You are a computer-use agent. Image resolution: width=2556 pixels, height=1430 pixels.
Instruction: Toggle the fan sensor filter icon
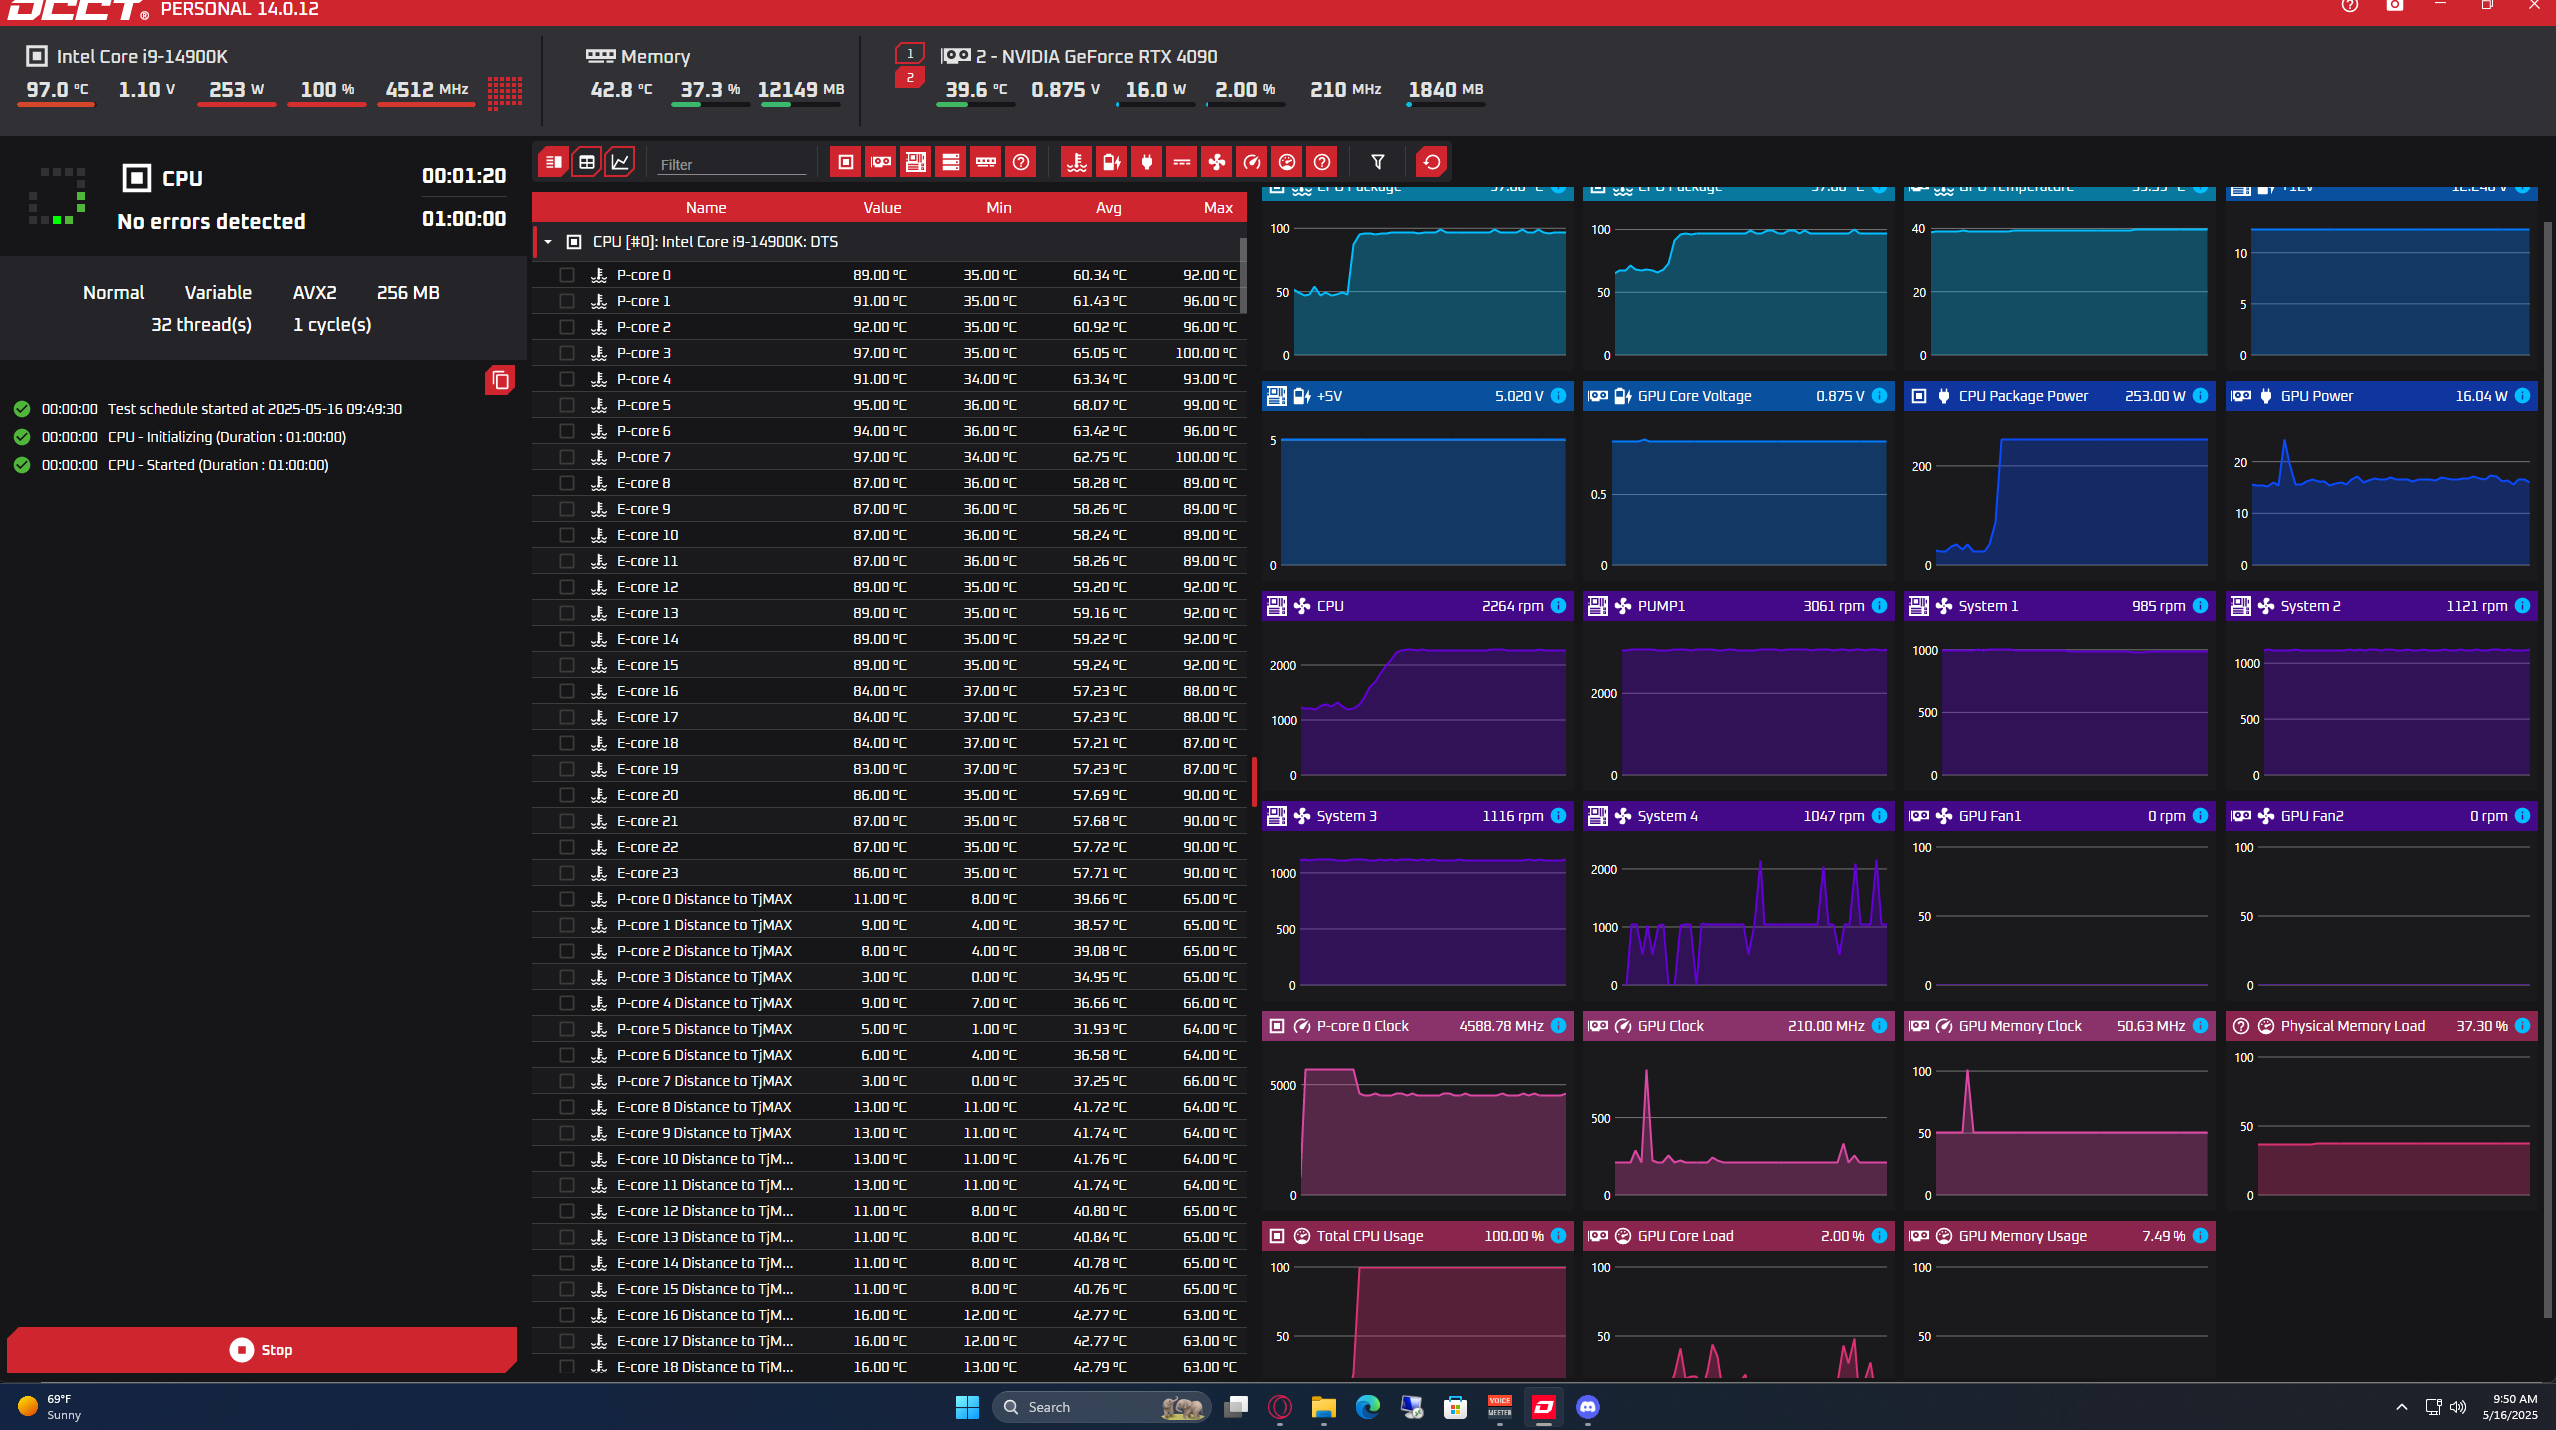coord(1217,162)
